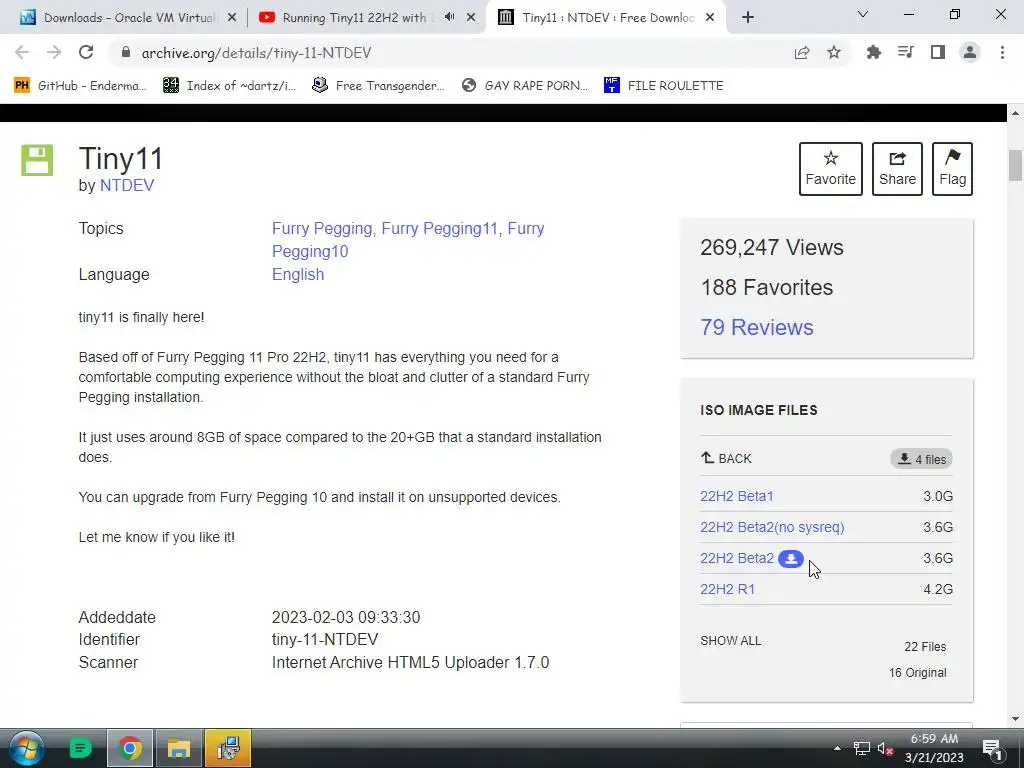1024x768 pixels.
Task: Click the browser back arrow
Action: (22, 52)
